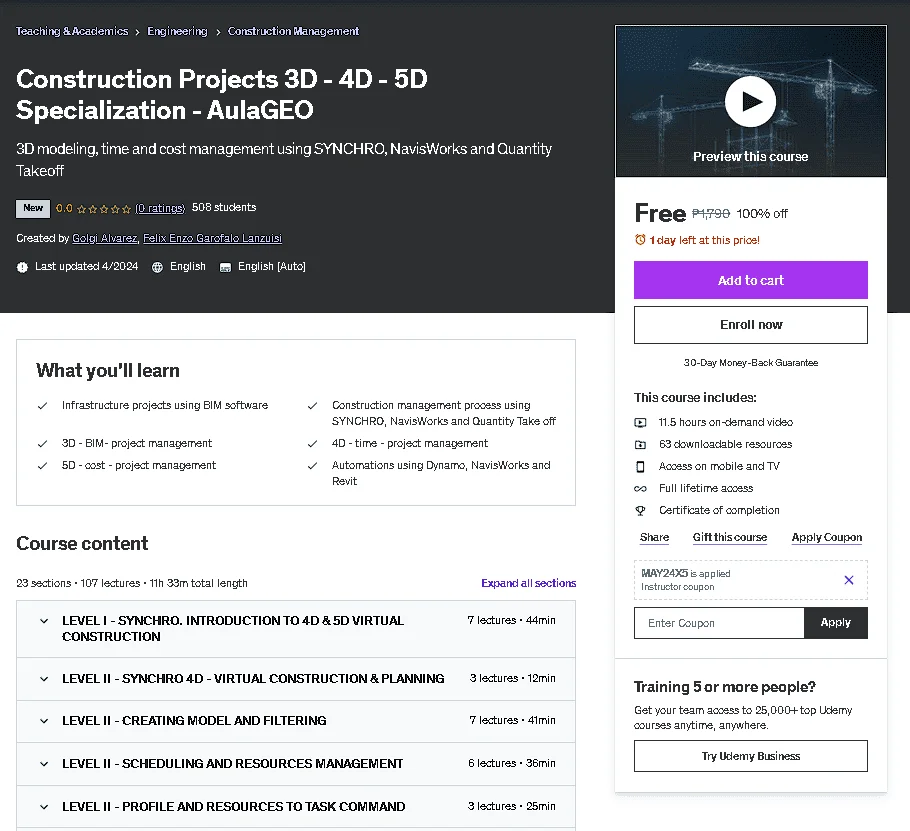Viewport: 910px width, 831px height.
Task: Add the course to cart
Action: (x=750, y=280)
